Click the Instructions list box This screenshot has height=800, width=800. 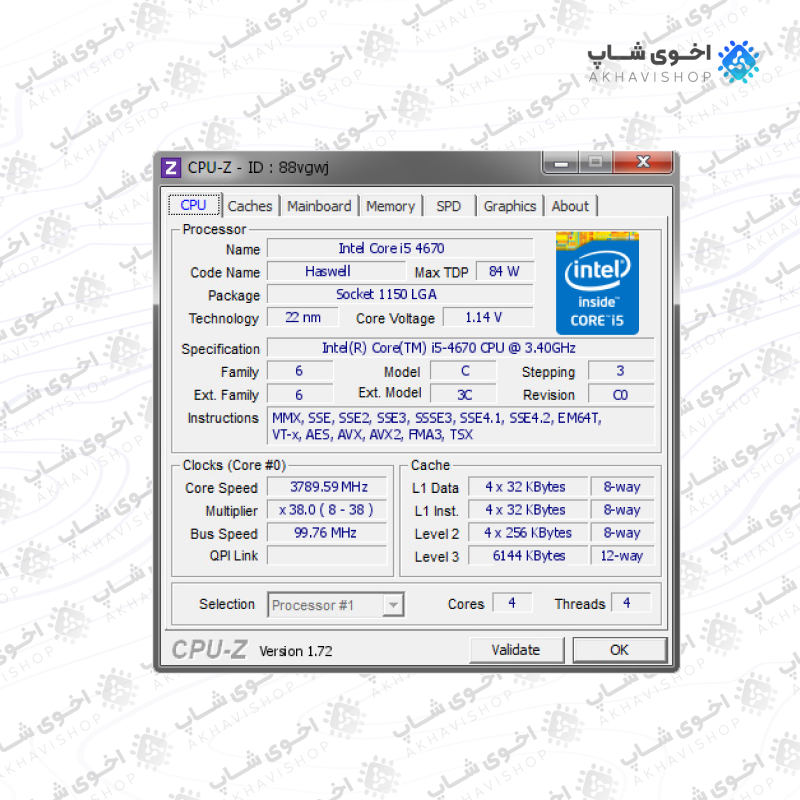point(460,426)
